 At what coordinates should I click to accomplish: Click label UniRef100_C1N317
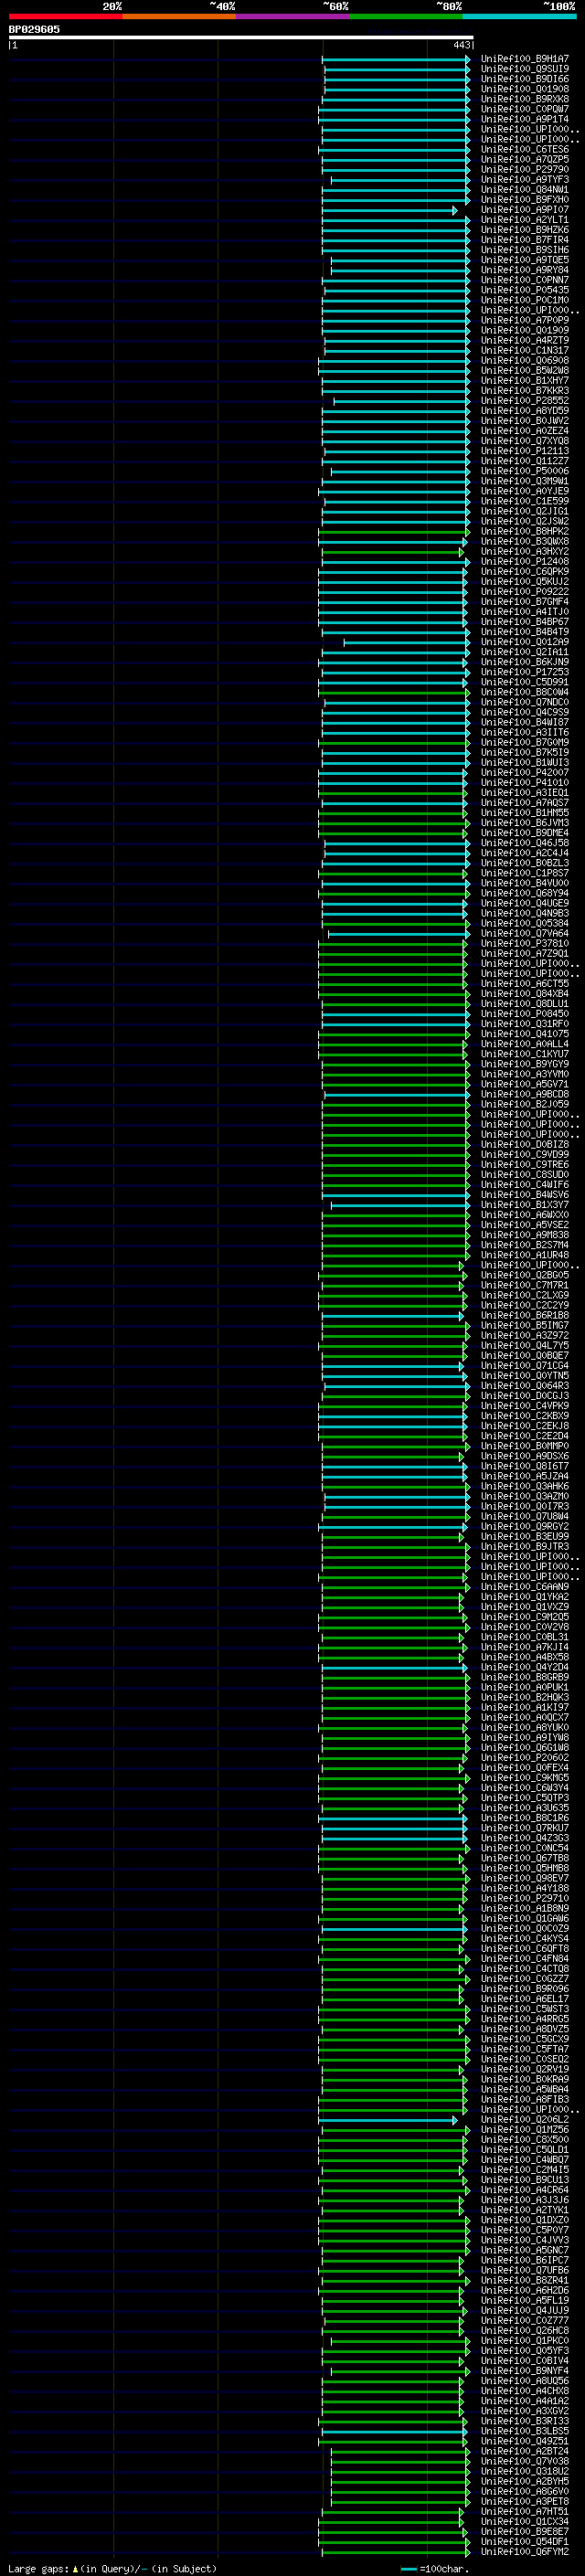tap(525, 351)
